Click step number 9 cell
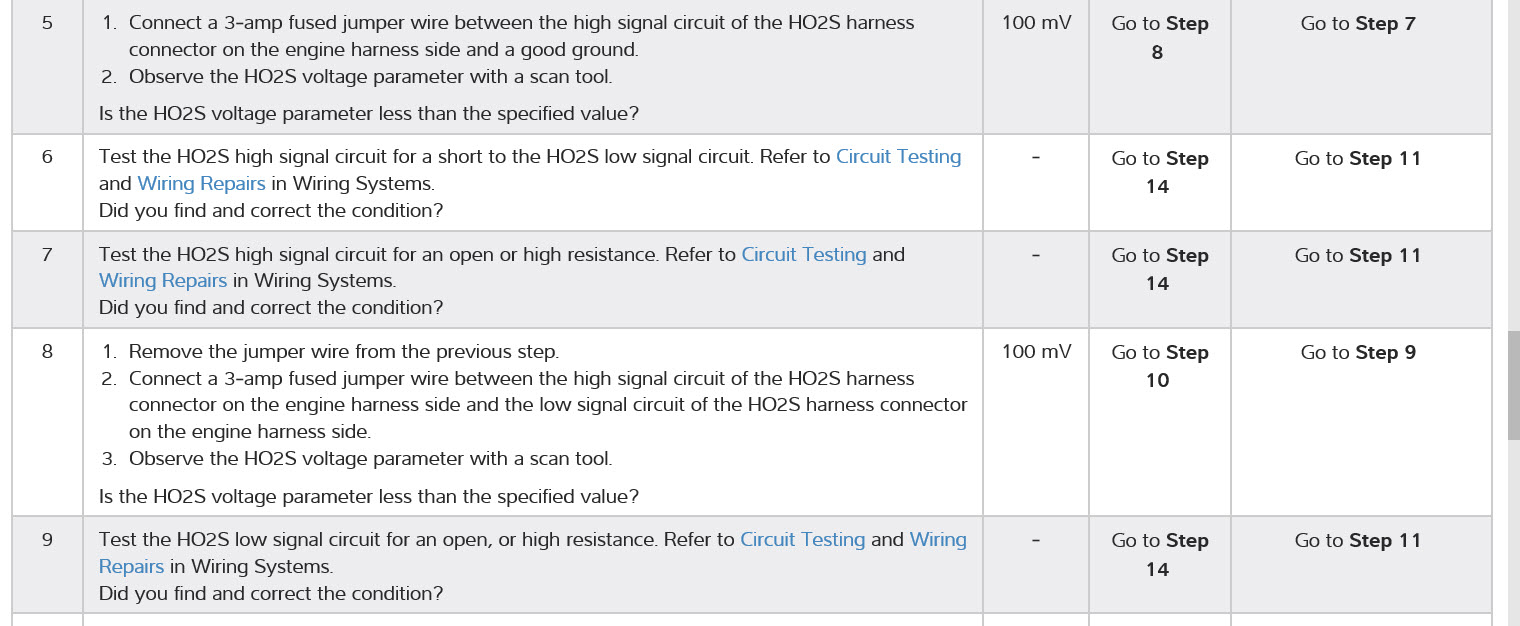This screenshot has height=626, width=1520. pyautogui.click(x=47, y=540)
